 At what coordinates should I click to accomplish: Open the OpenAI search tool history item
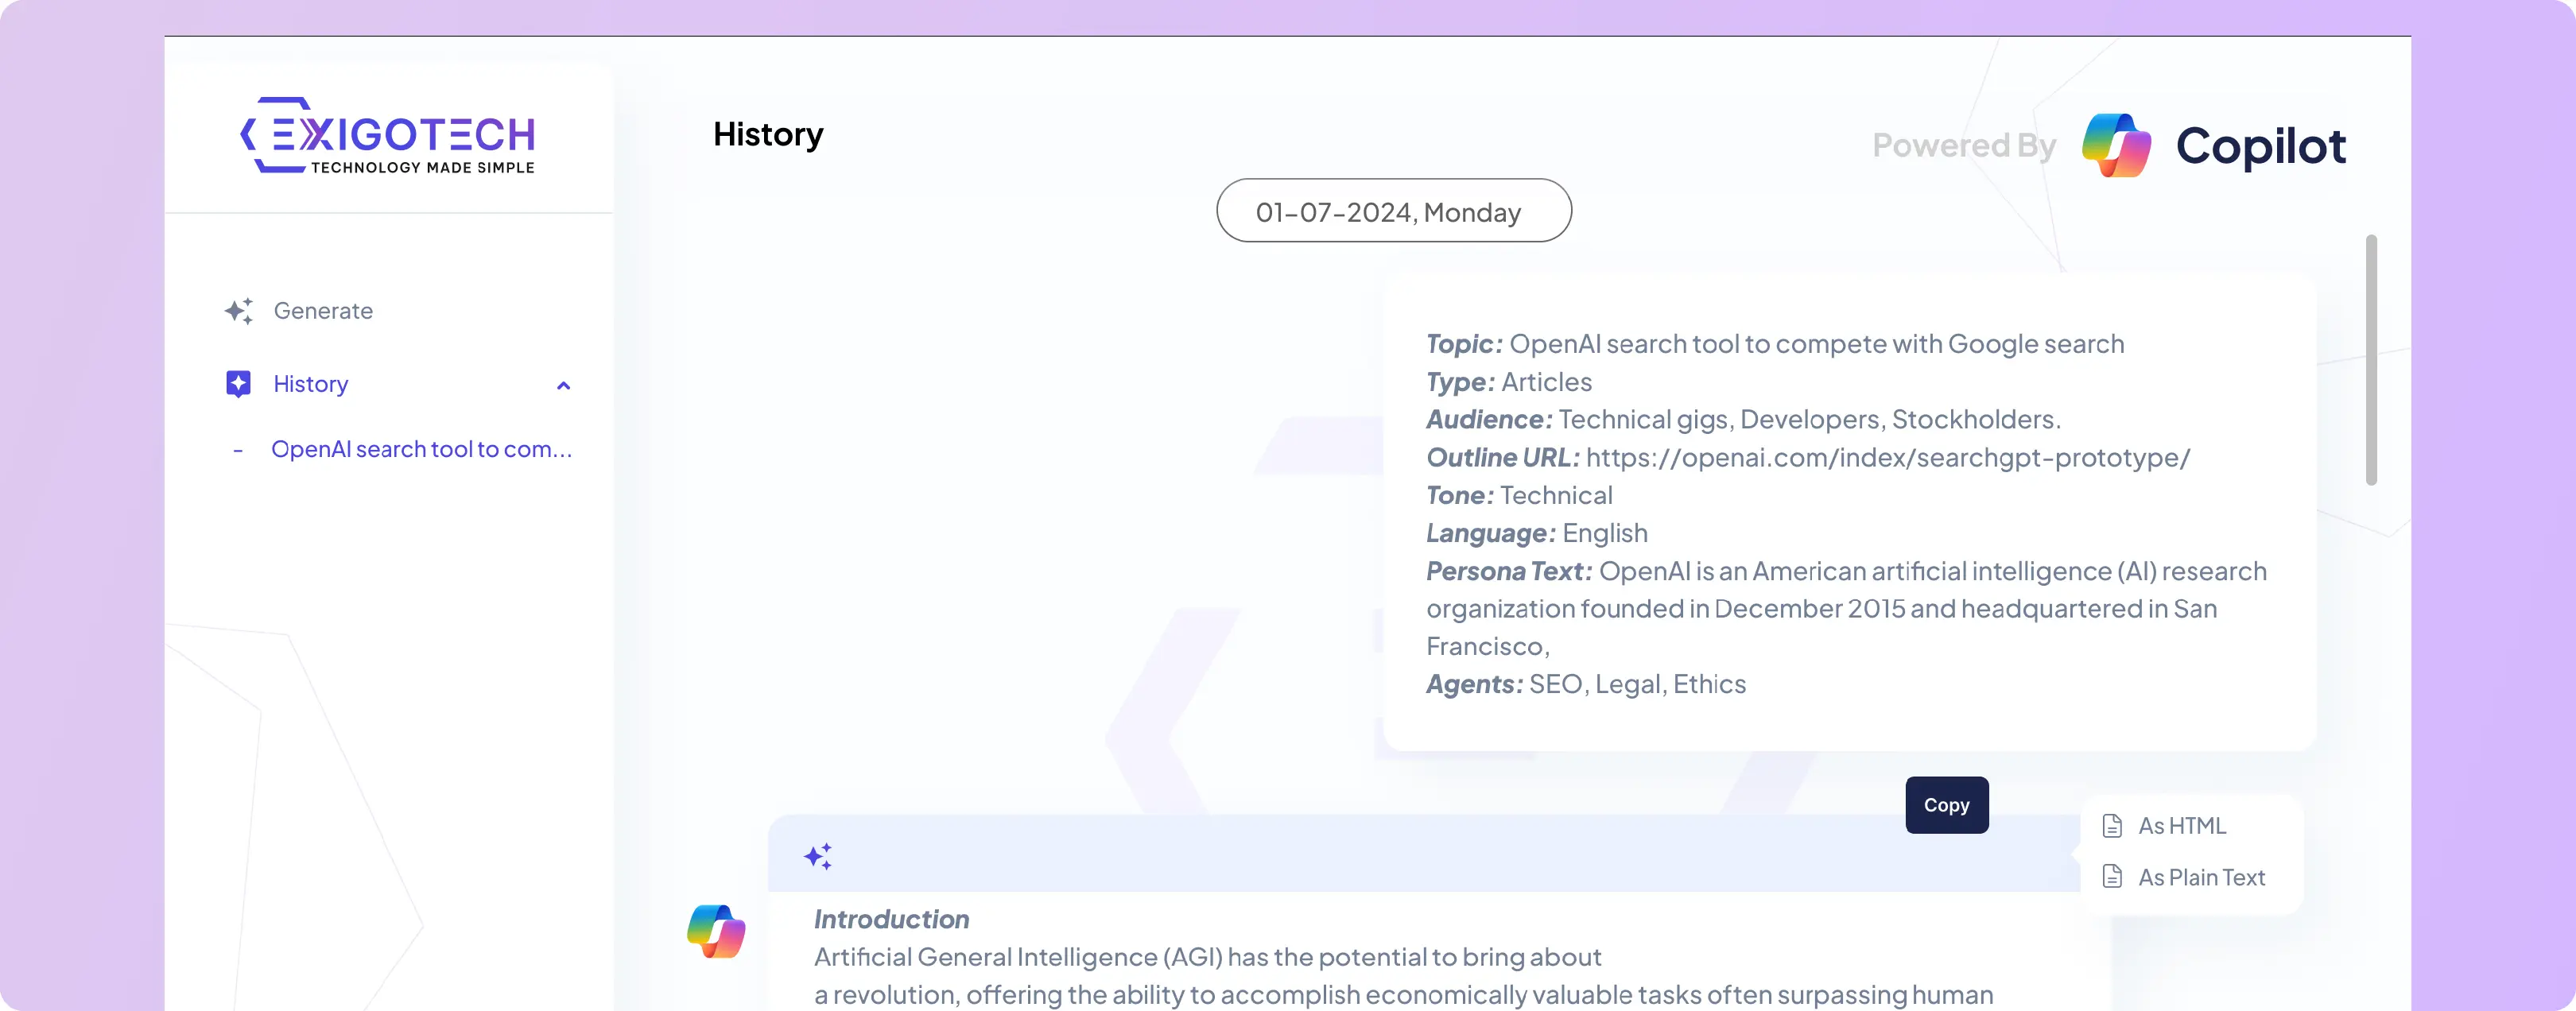click(x=421, y=449)
